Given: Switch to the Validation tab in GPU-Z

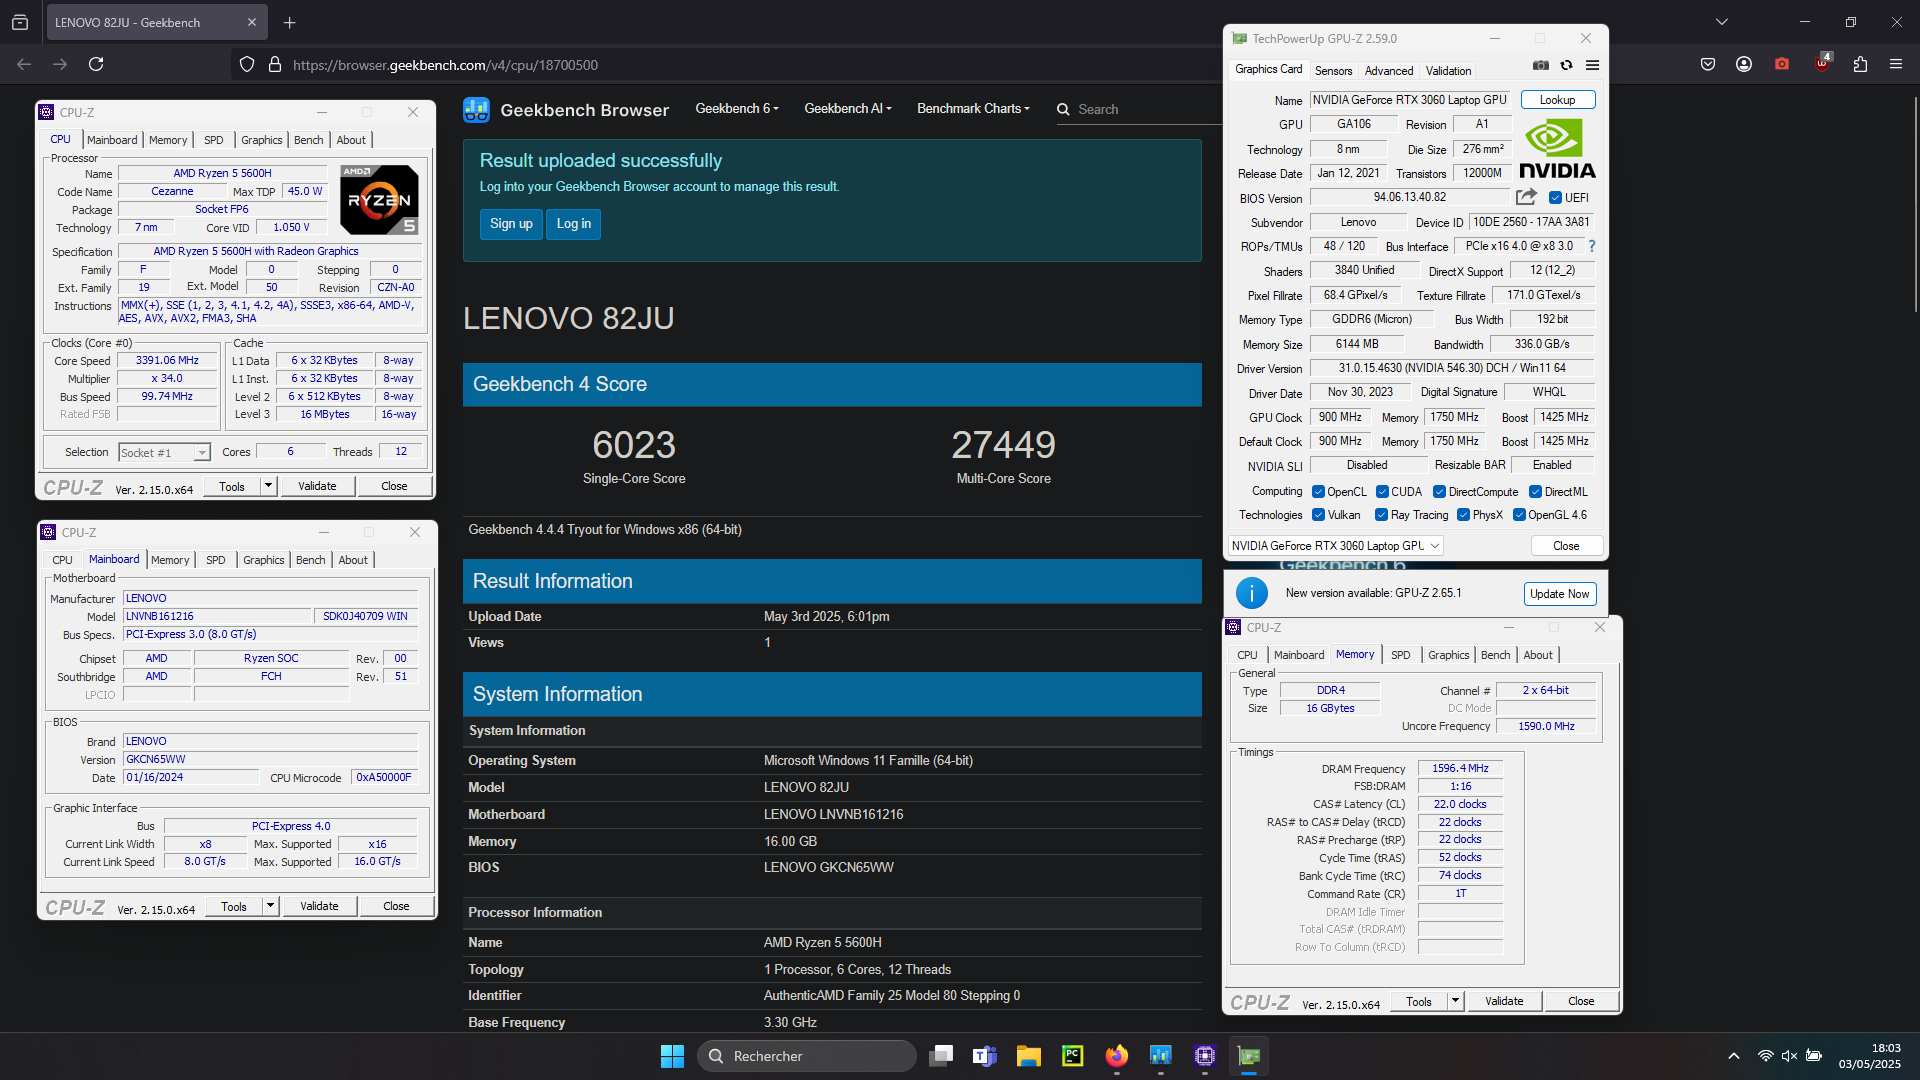Looking at the screenshot, I should pos(1448,71).
